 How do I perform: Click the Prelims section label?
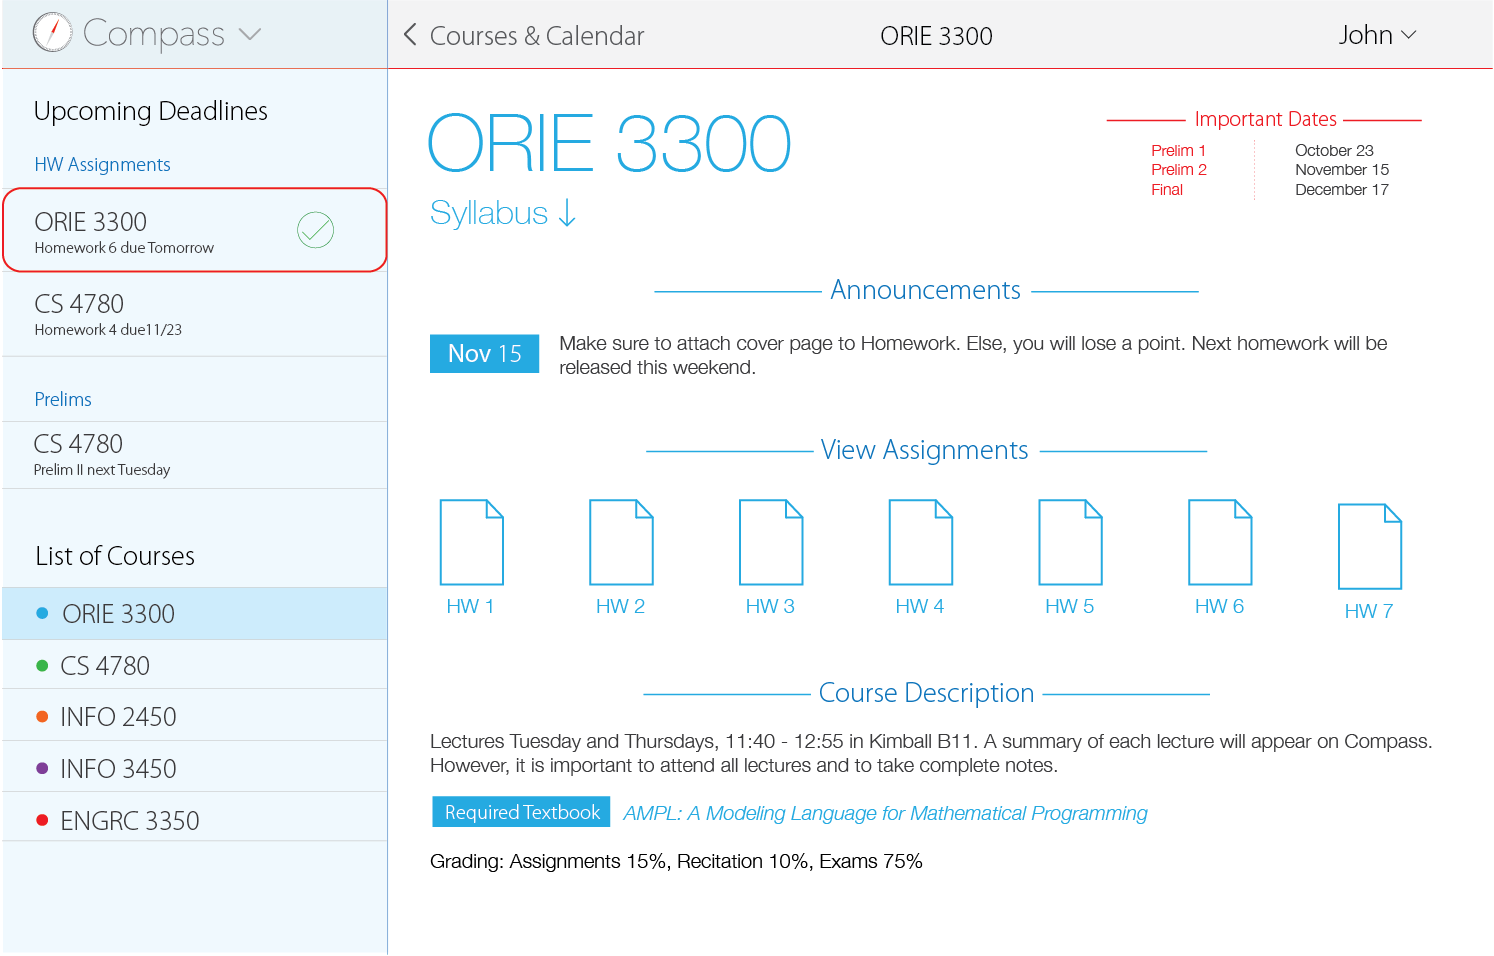(x=63, y=399)
